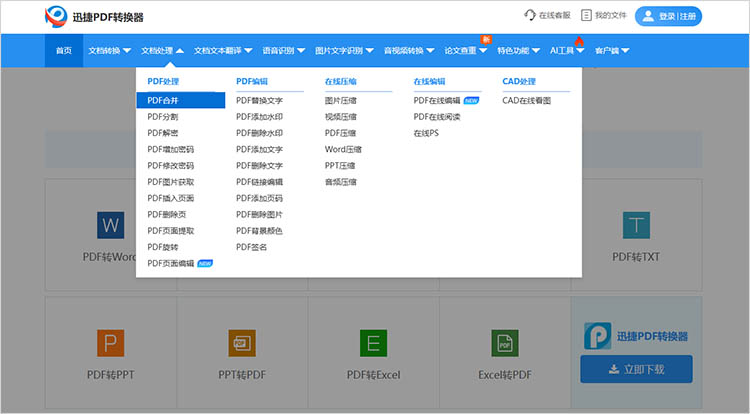750x414 pixels.
Task: Click the PDF转Word W icon
Action: pyautogui.click(x=110, y=225)
